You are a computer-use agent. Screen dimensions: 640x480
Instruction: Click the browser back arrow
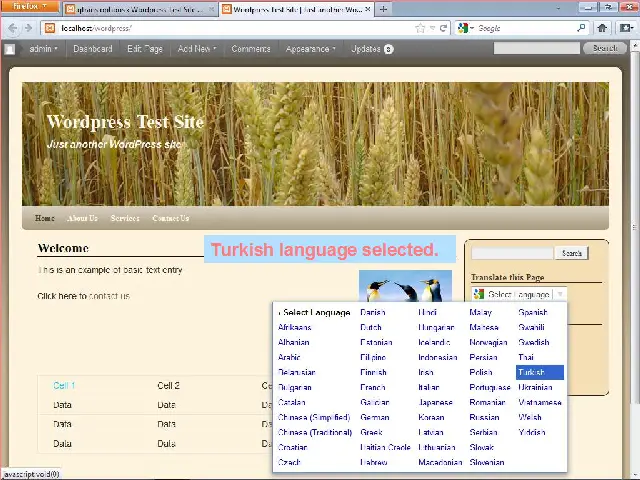click(x=12, y=28)
